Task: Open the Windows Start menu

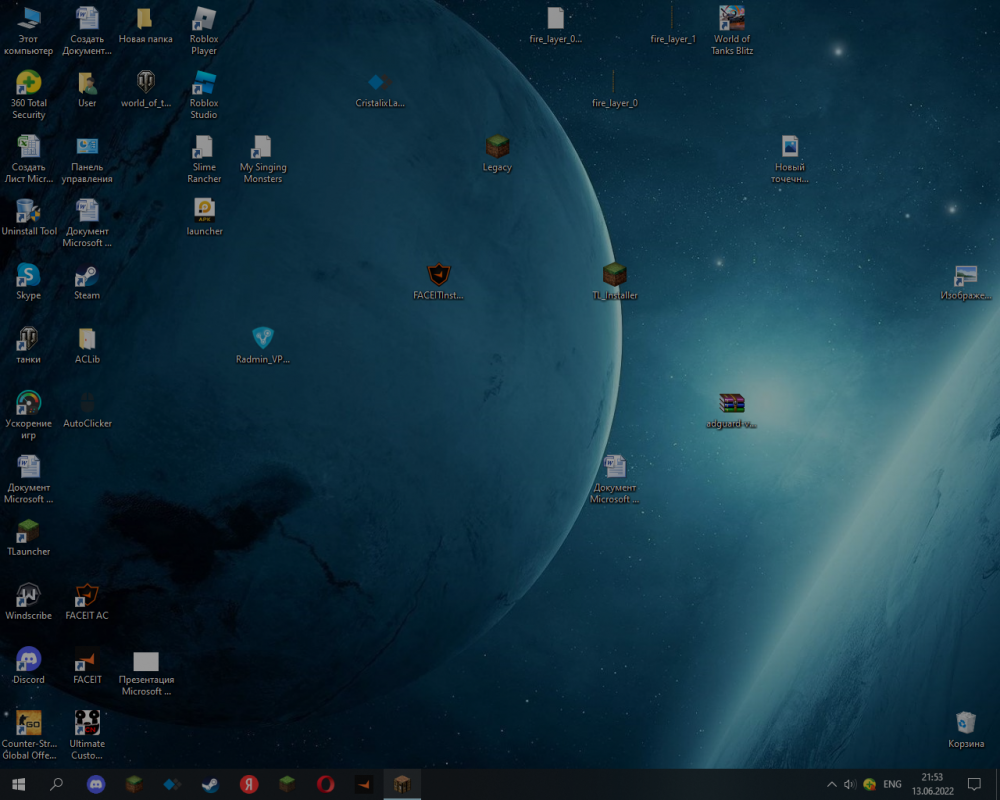Action: point(18,784)
